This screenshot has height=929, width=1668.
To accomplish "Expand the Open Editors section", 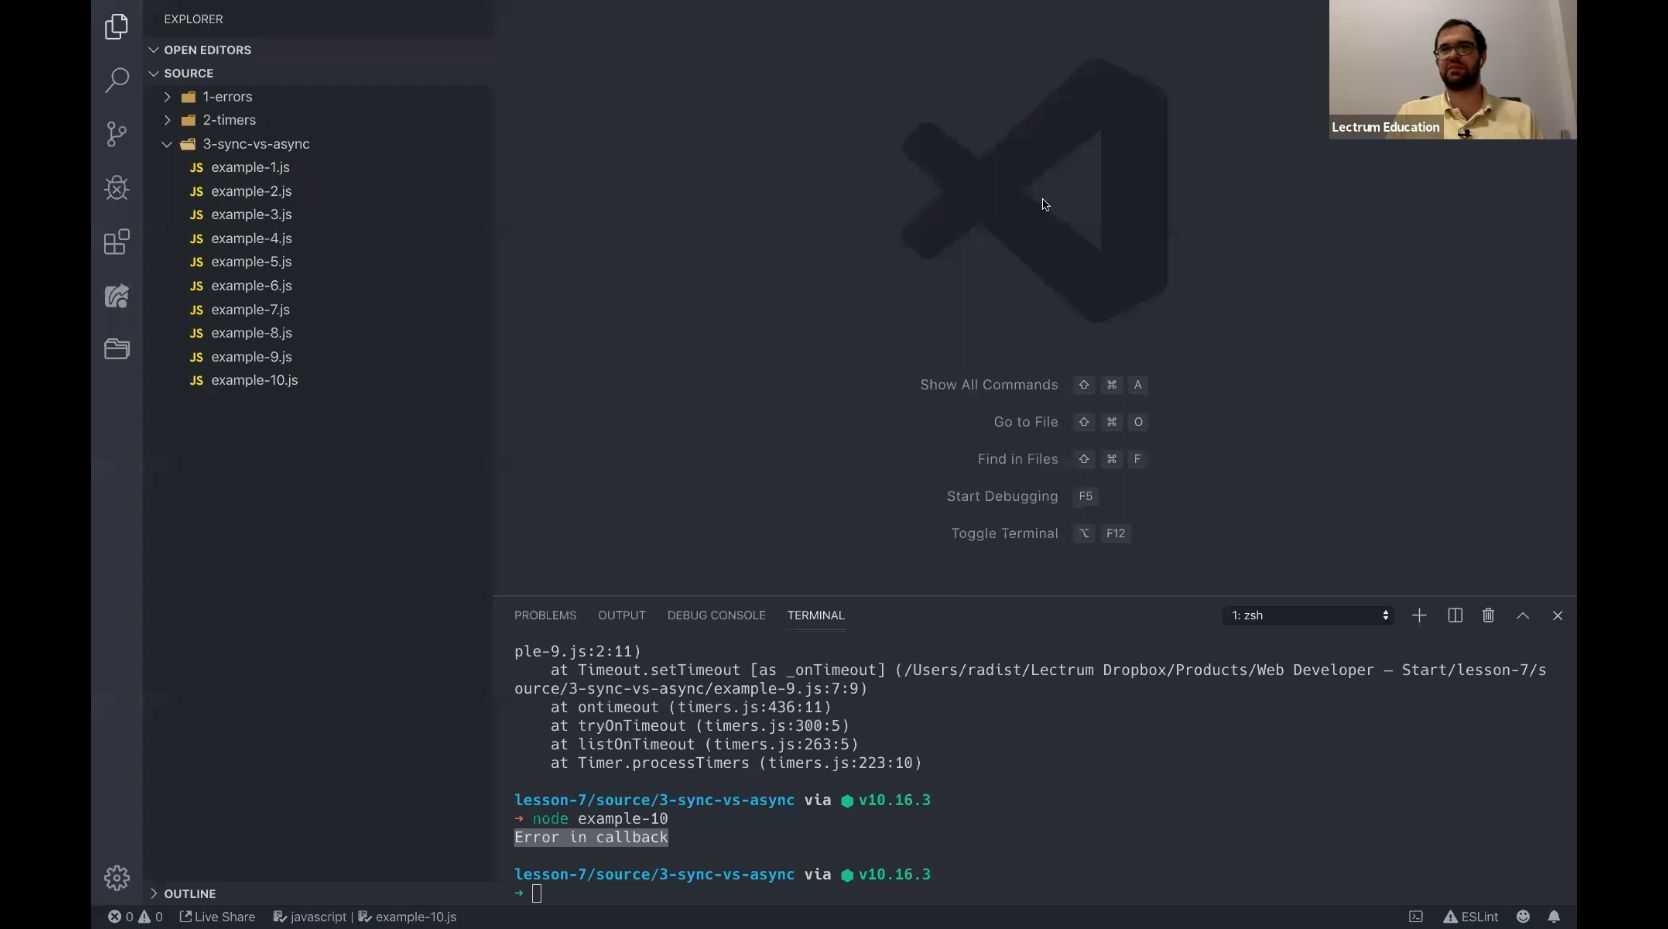I will [x=318, y=50].
